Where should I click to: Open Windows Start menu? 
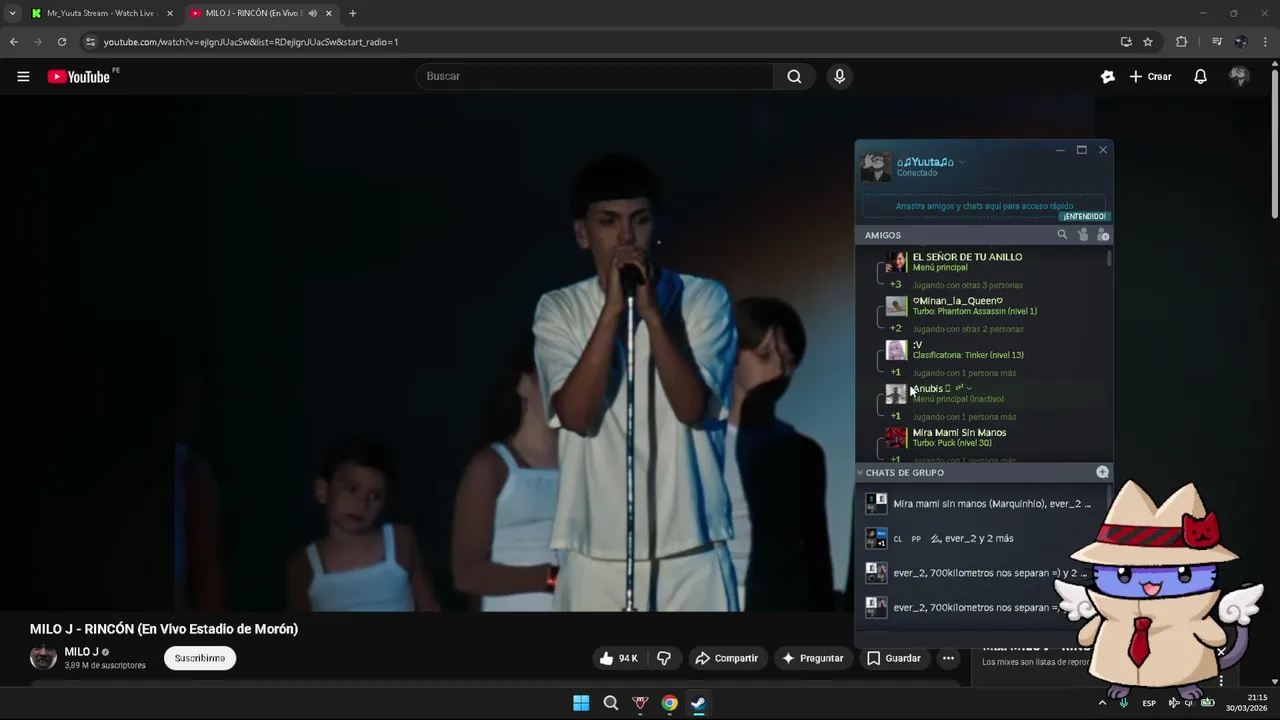coord(581,703)
